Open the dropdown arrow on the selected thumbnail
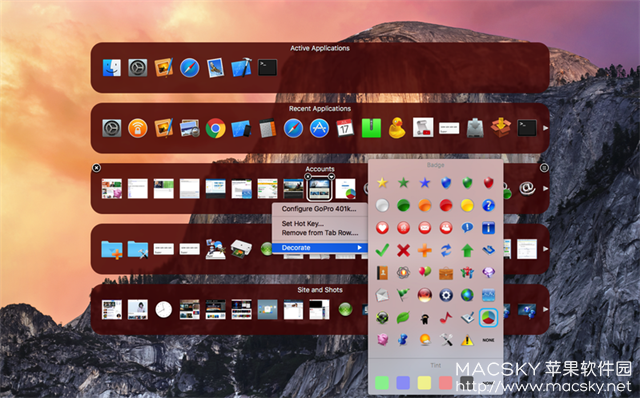The width and height of the screenshot is (640, 398). tap(331, 177)
